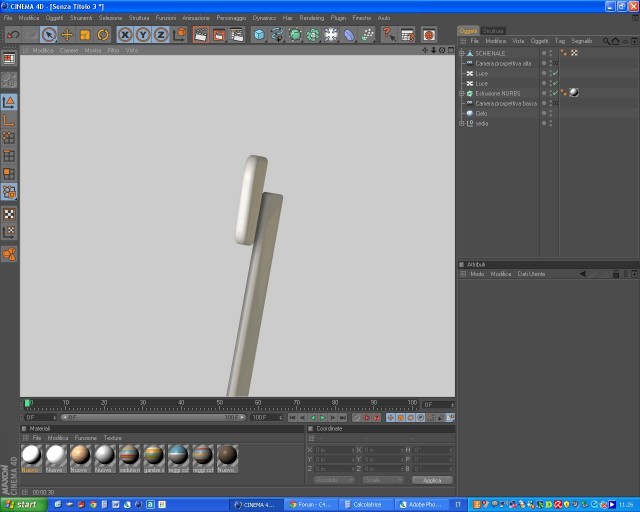The height and width of the screenshot is (512, 640).
Task: Select the object axis mode icon
Action: click(x=9, y=120)
